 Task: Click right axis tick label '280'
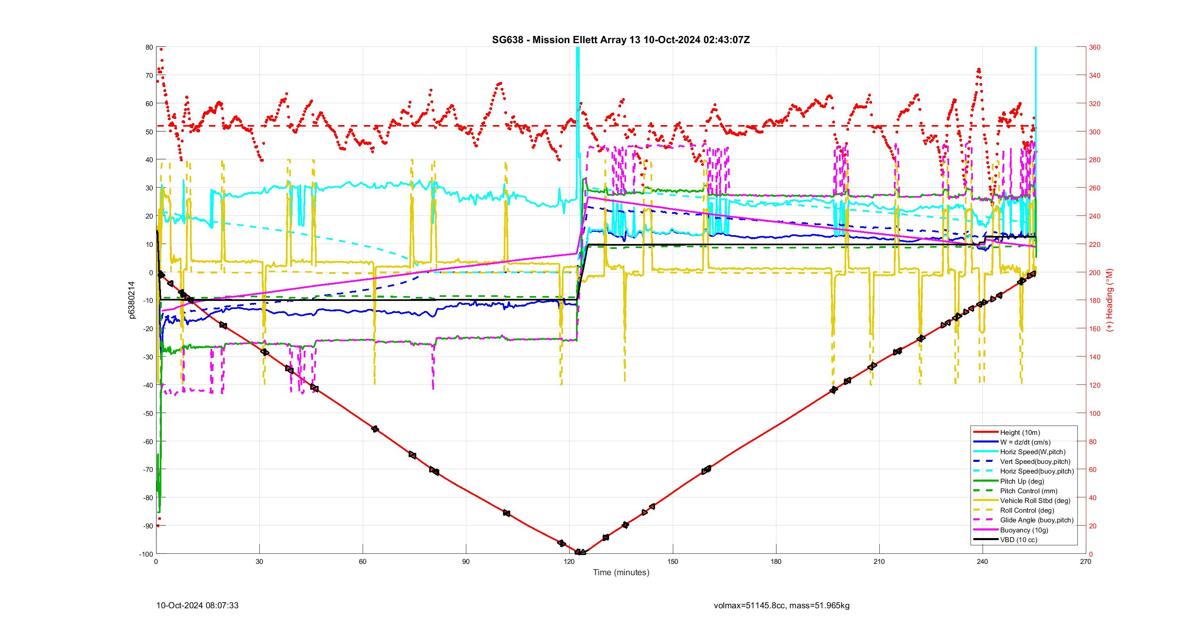click(1096, 160)
